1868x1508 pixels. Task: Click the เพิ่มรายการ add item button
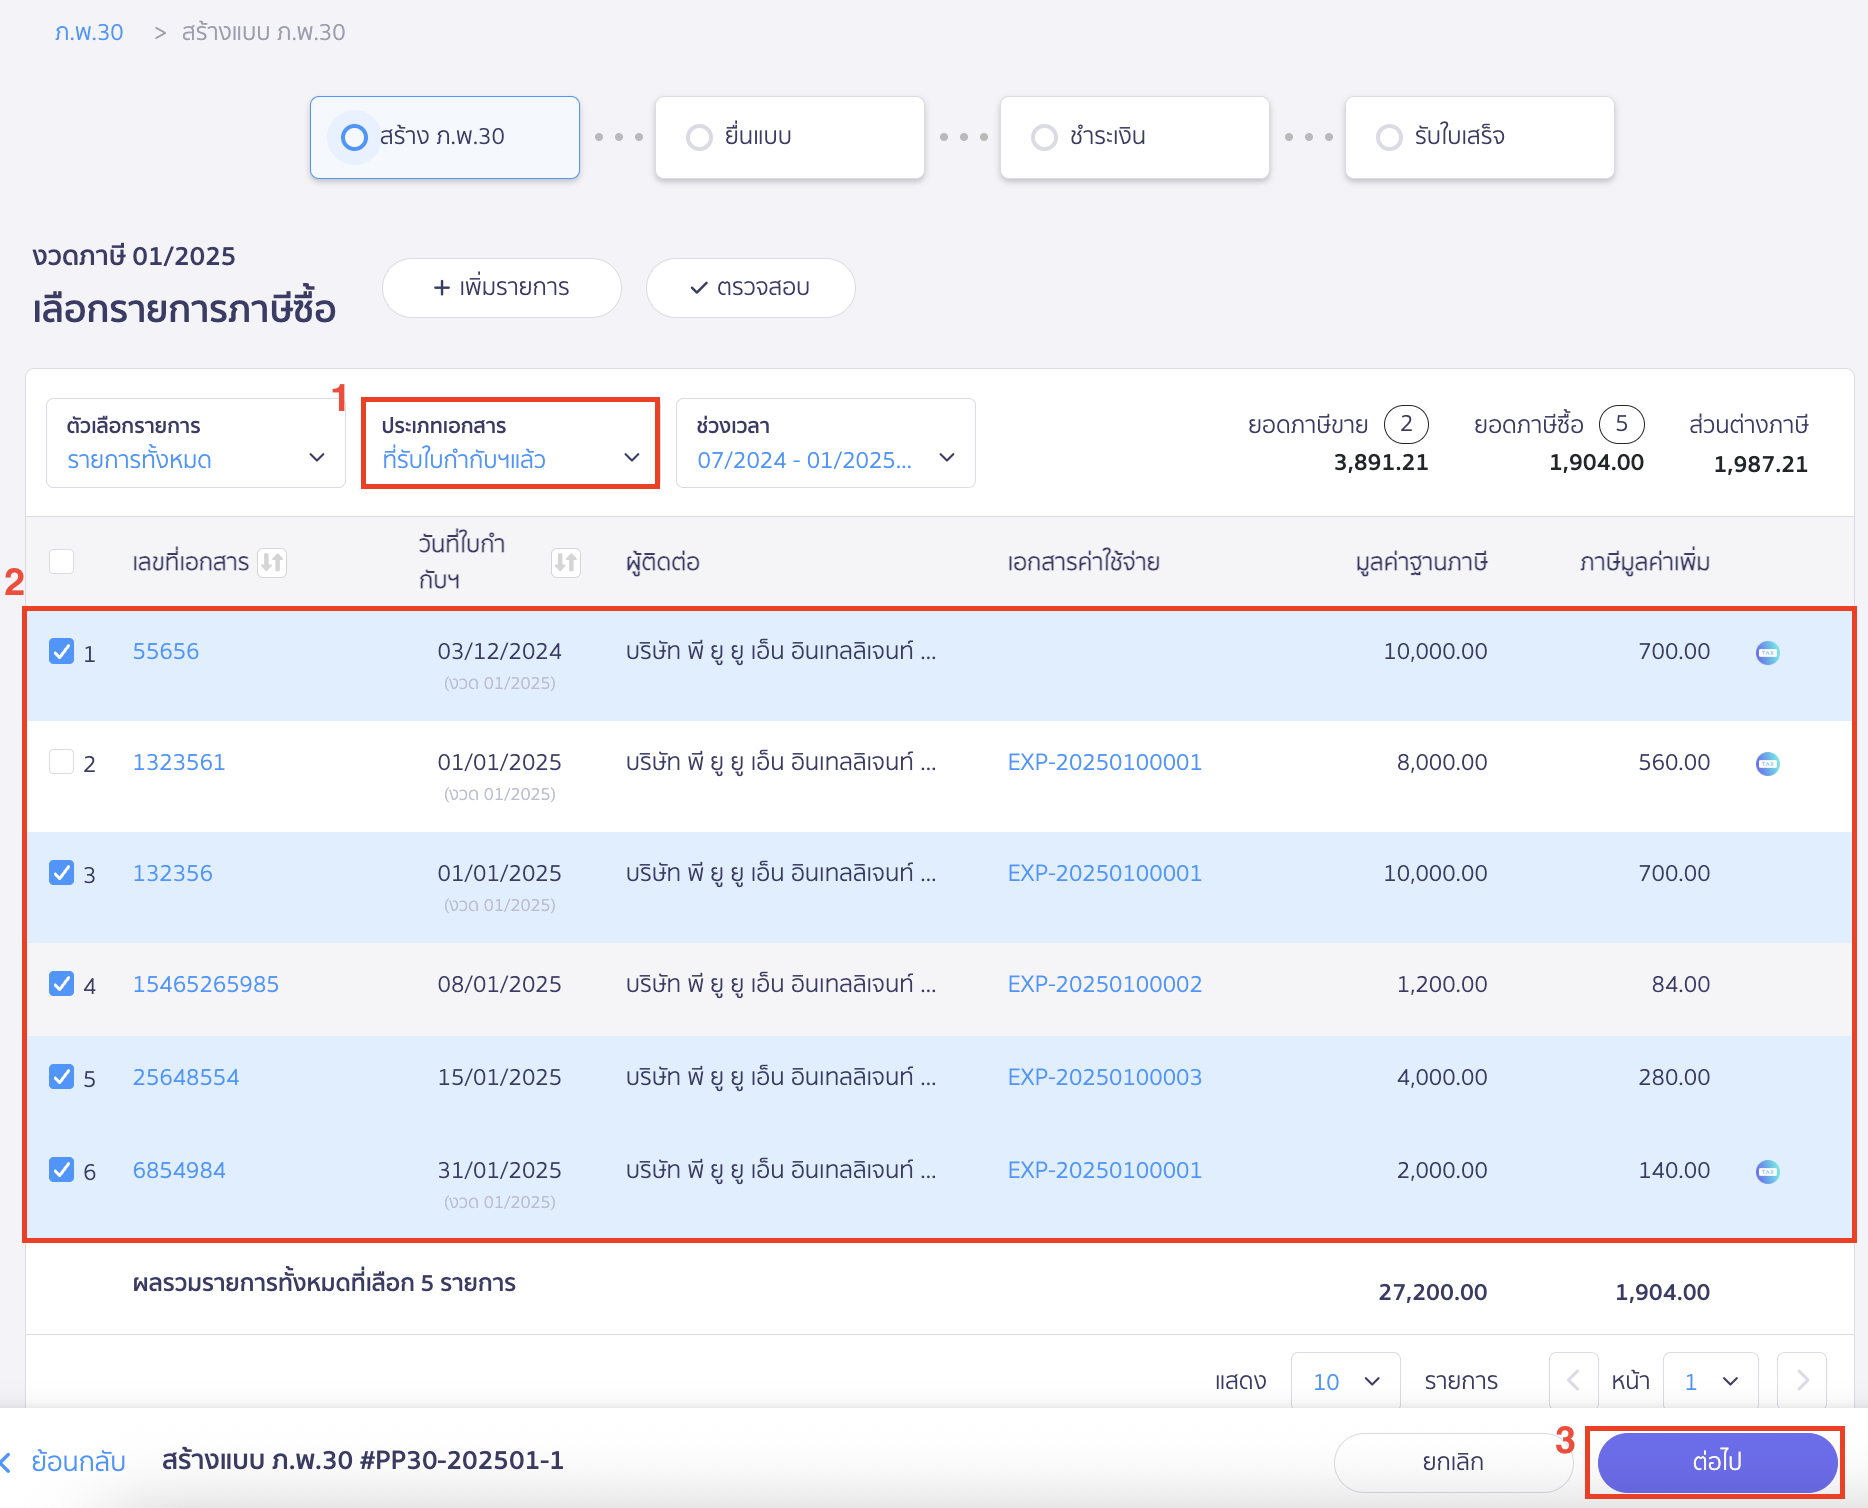[501, 288]
